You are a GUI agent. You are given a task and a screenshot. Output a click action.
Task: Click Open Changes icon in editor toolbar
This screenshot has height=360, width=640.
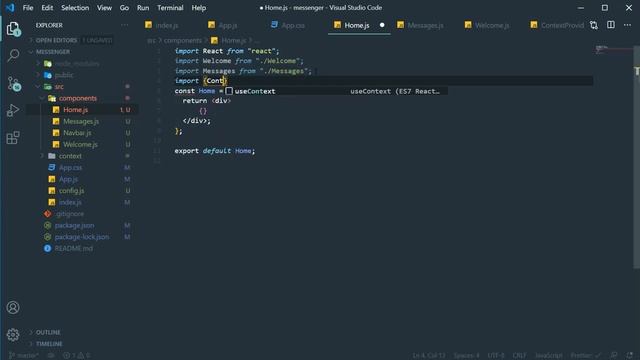(x=594, y=25)
